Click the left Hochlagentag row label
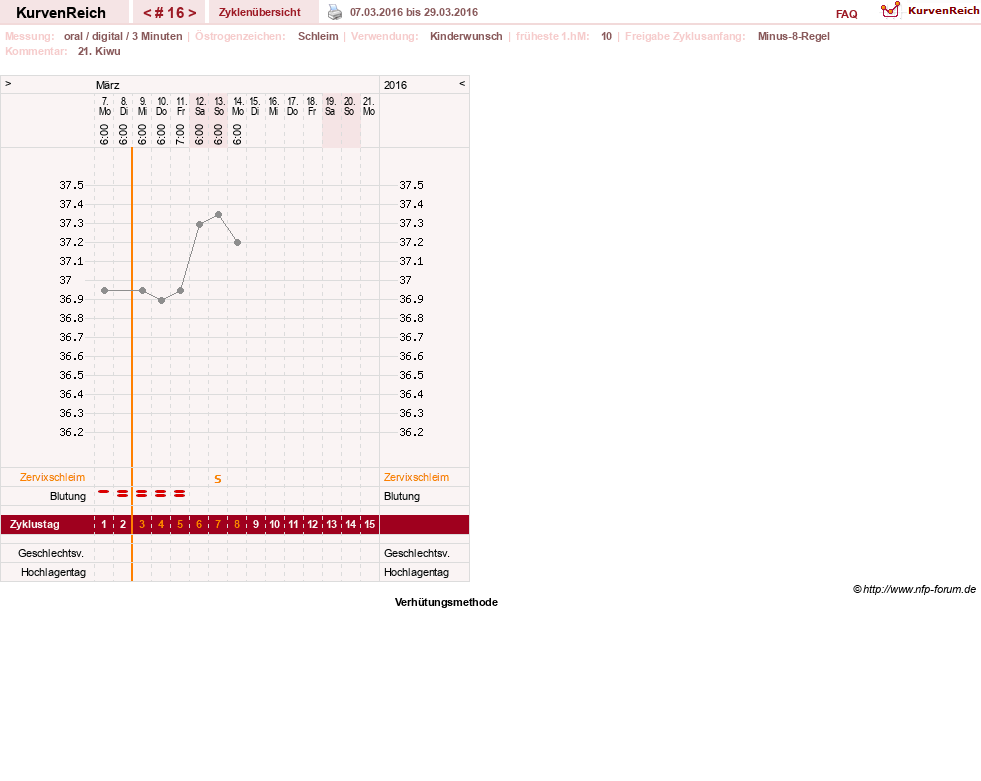This screenshot has width=981, height=781. point(53,572)
